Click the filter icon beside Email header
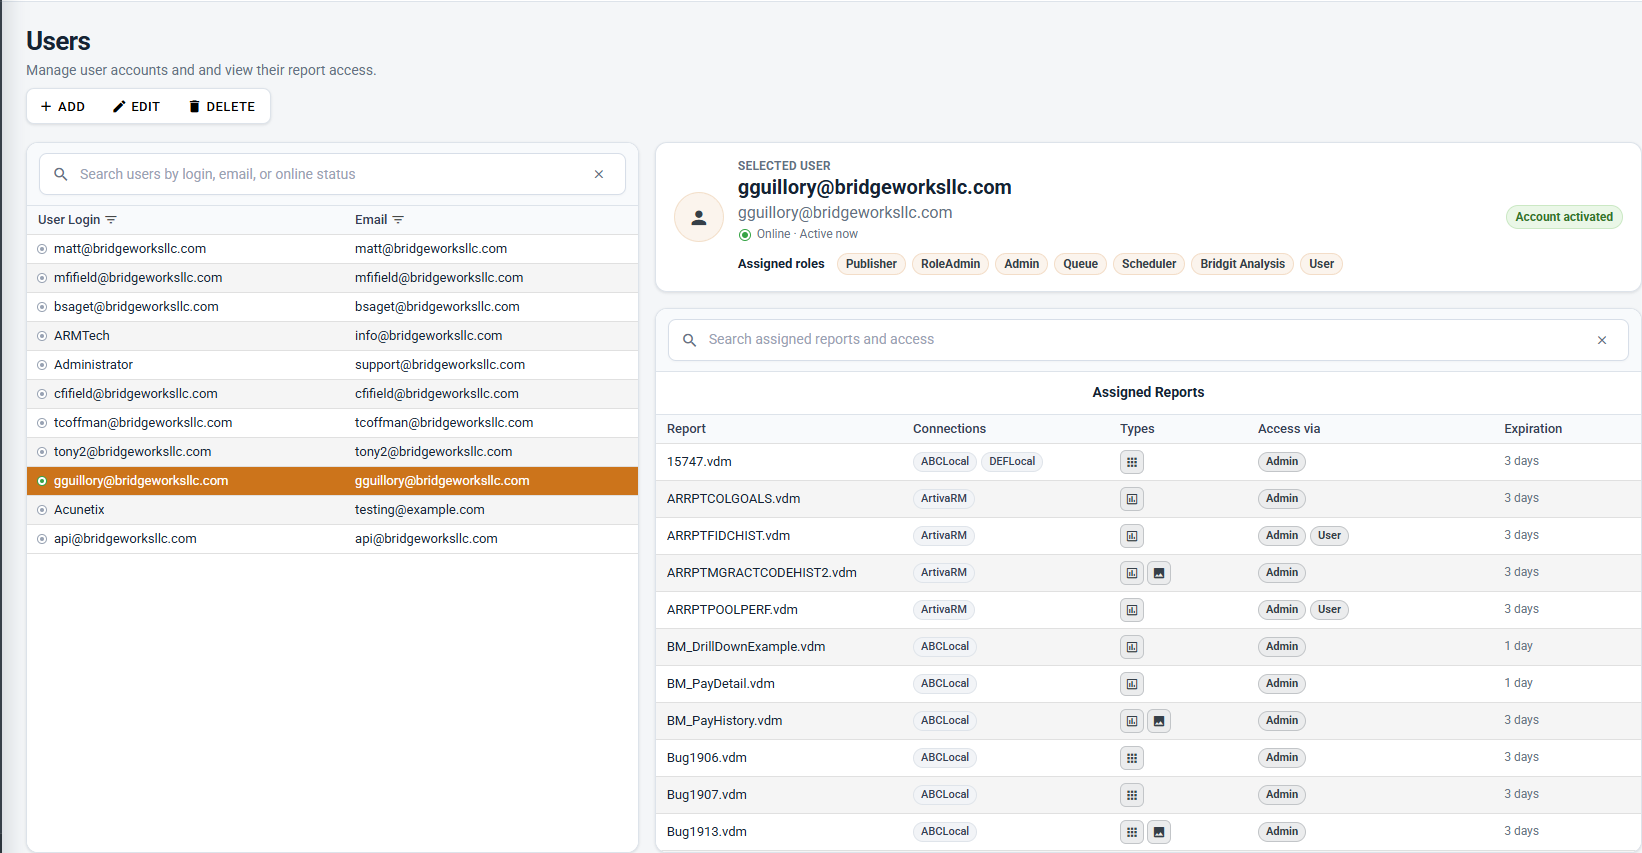This screenshot has width=1642, height=853. [x=398, y=220]
